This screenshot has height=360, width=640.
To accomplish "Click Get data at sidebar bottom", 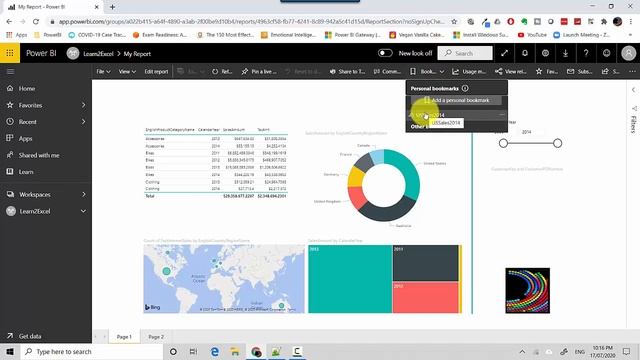I will click(x=30, y=336).
